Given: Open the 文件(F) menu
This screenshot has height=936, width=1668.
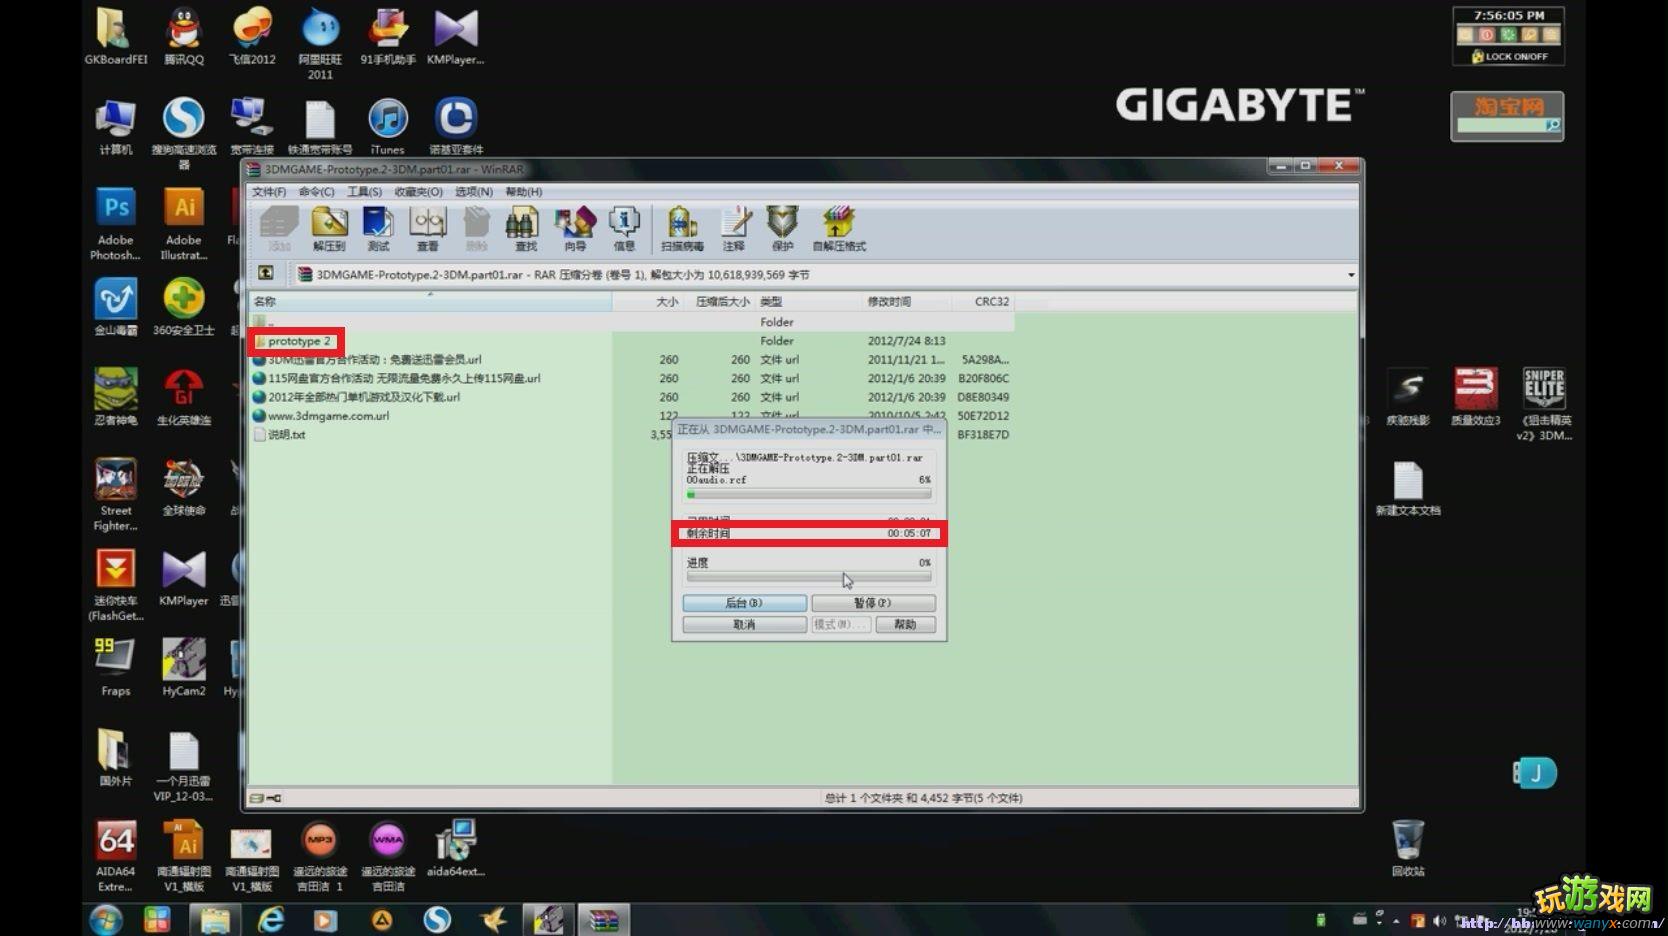Looking at the screenshot, I should click(x=269, y=192).
